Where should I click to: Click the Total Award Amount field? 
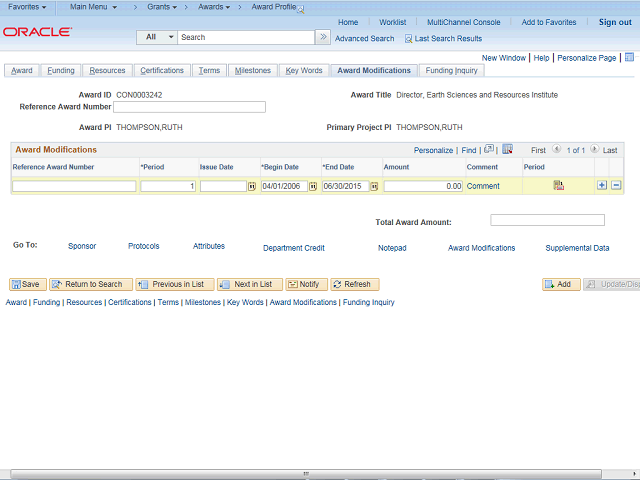click(547, 220)
